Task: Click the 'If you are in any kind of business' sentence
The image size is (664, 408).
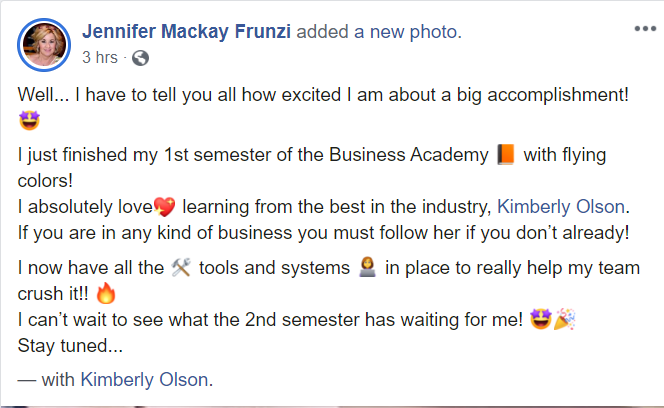Action: [x=324, y=234]
